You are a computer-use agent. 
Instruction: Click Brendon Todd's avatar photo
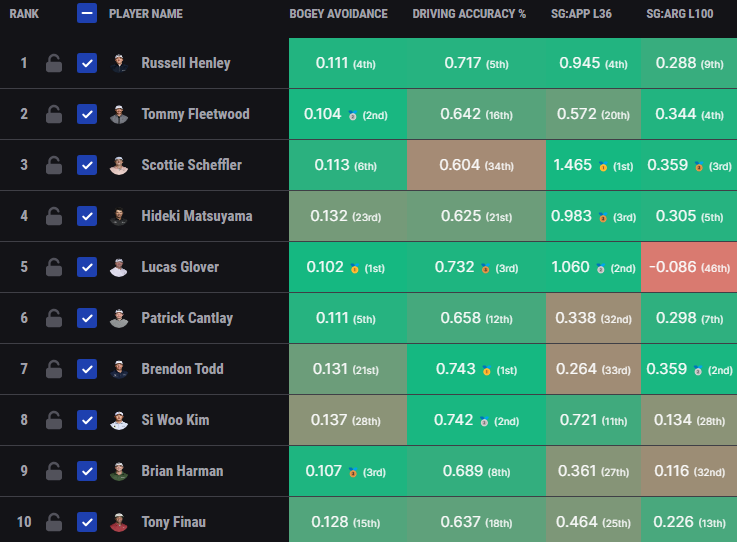point(119,369)
